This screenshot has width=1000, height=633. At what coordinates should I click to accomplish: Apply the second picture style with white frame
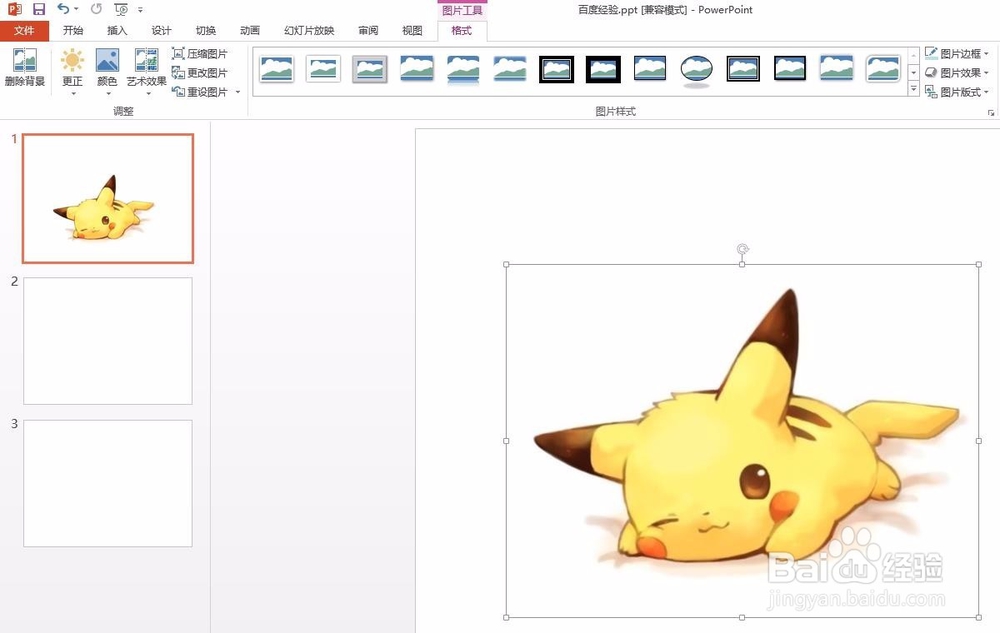point(323,69)
